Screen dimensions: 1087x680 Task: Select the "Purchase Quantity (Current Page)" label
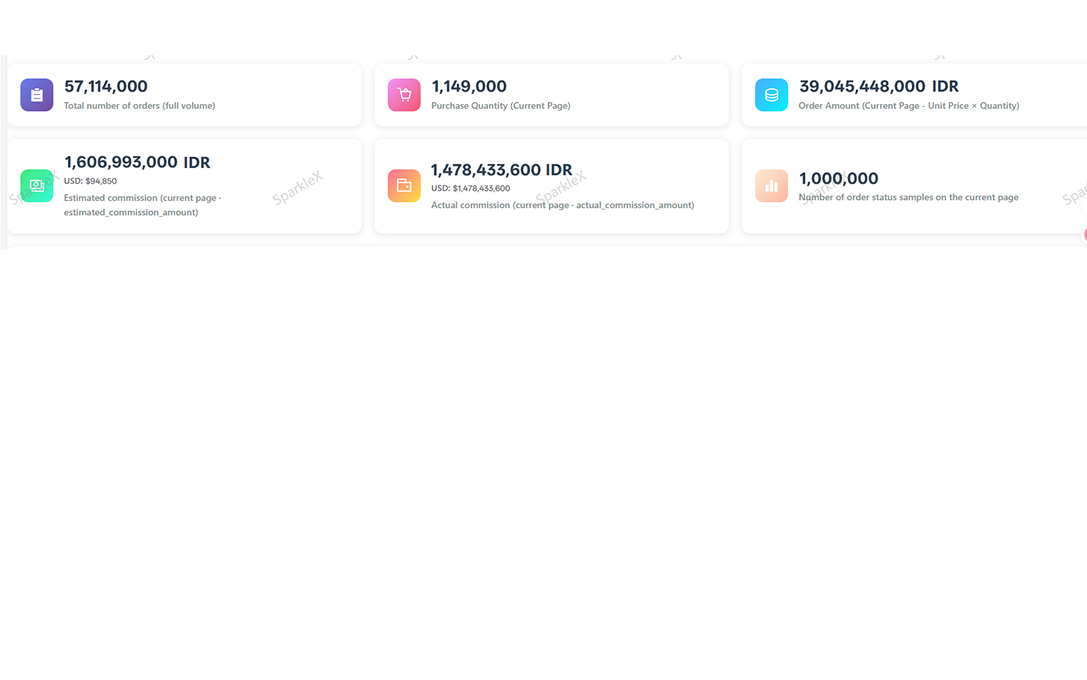[x=501, y=106]
